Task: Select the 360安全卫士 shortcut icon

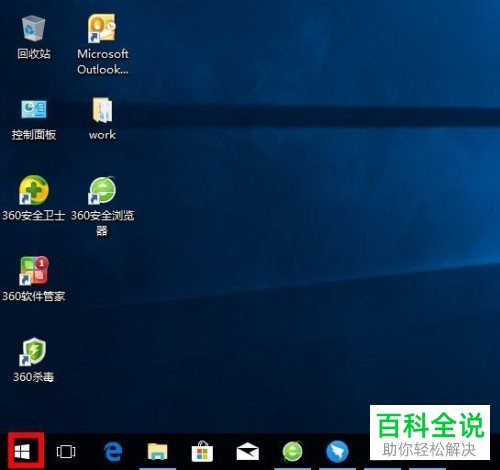Action: 34,190
